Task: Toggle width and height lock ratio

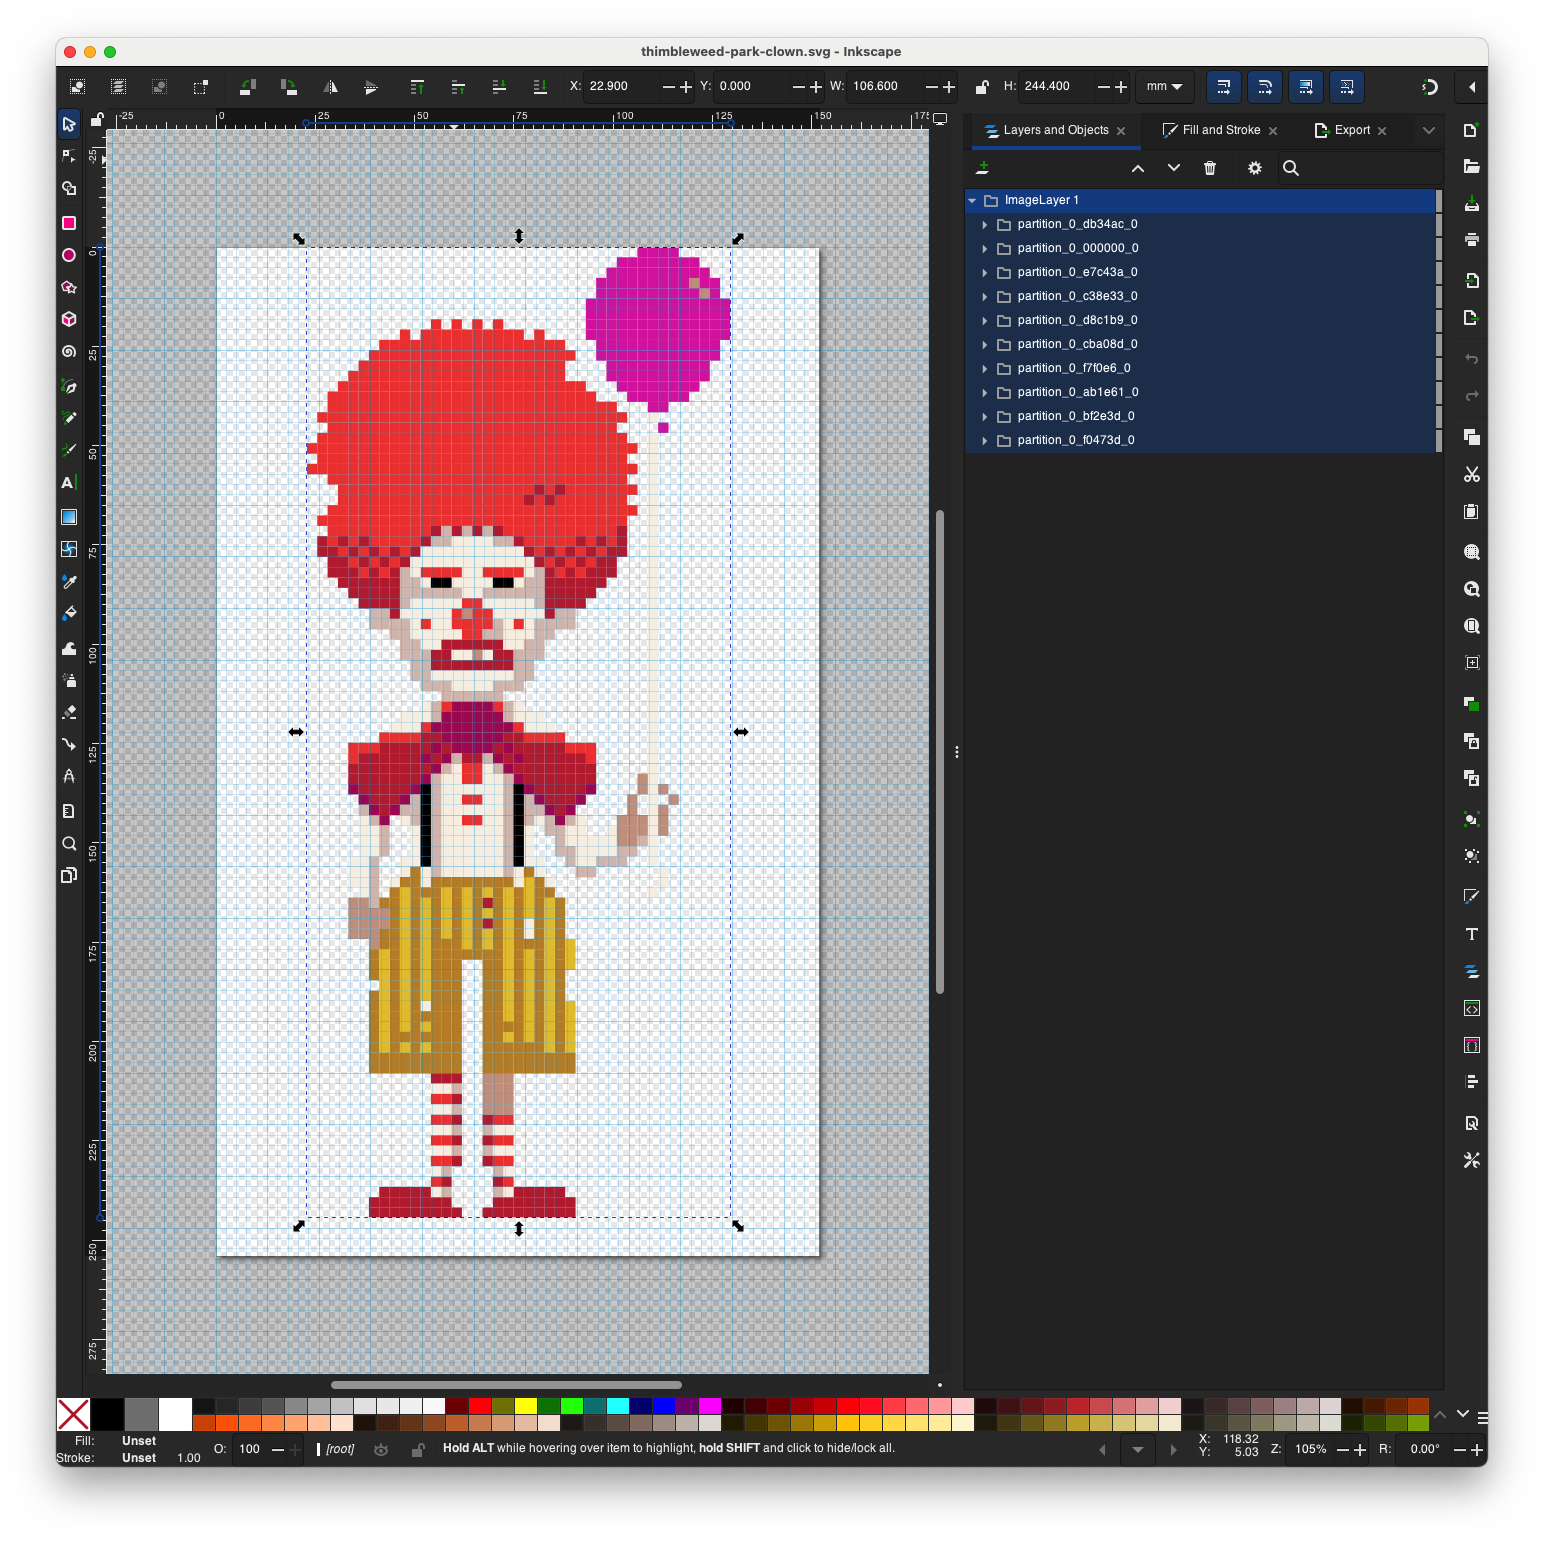Action: 982,87
